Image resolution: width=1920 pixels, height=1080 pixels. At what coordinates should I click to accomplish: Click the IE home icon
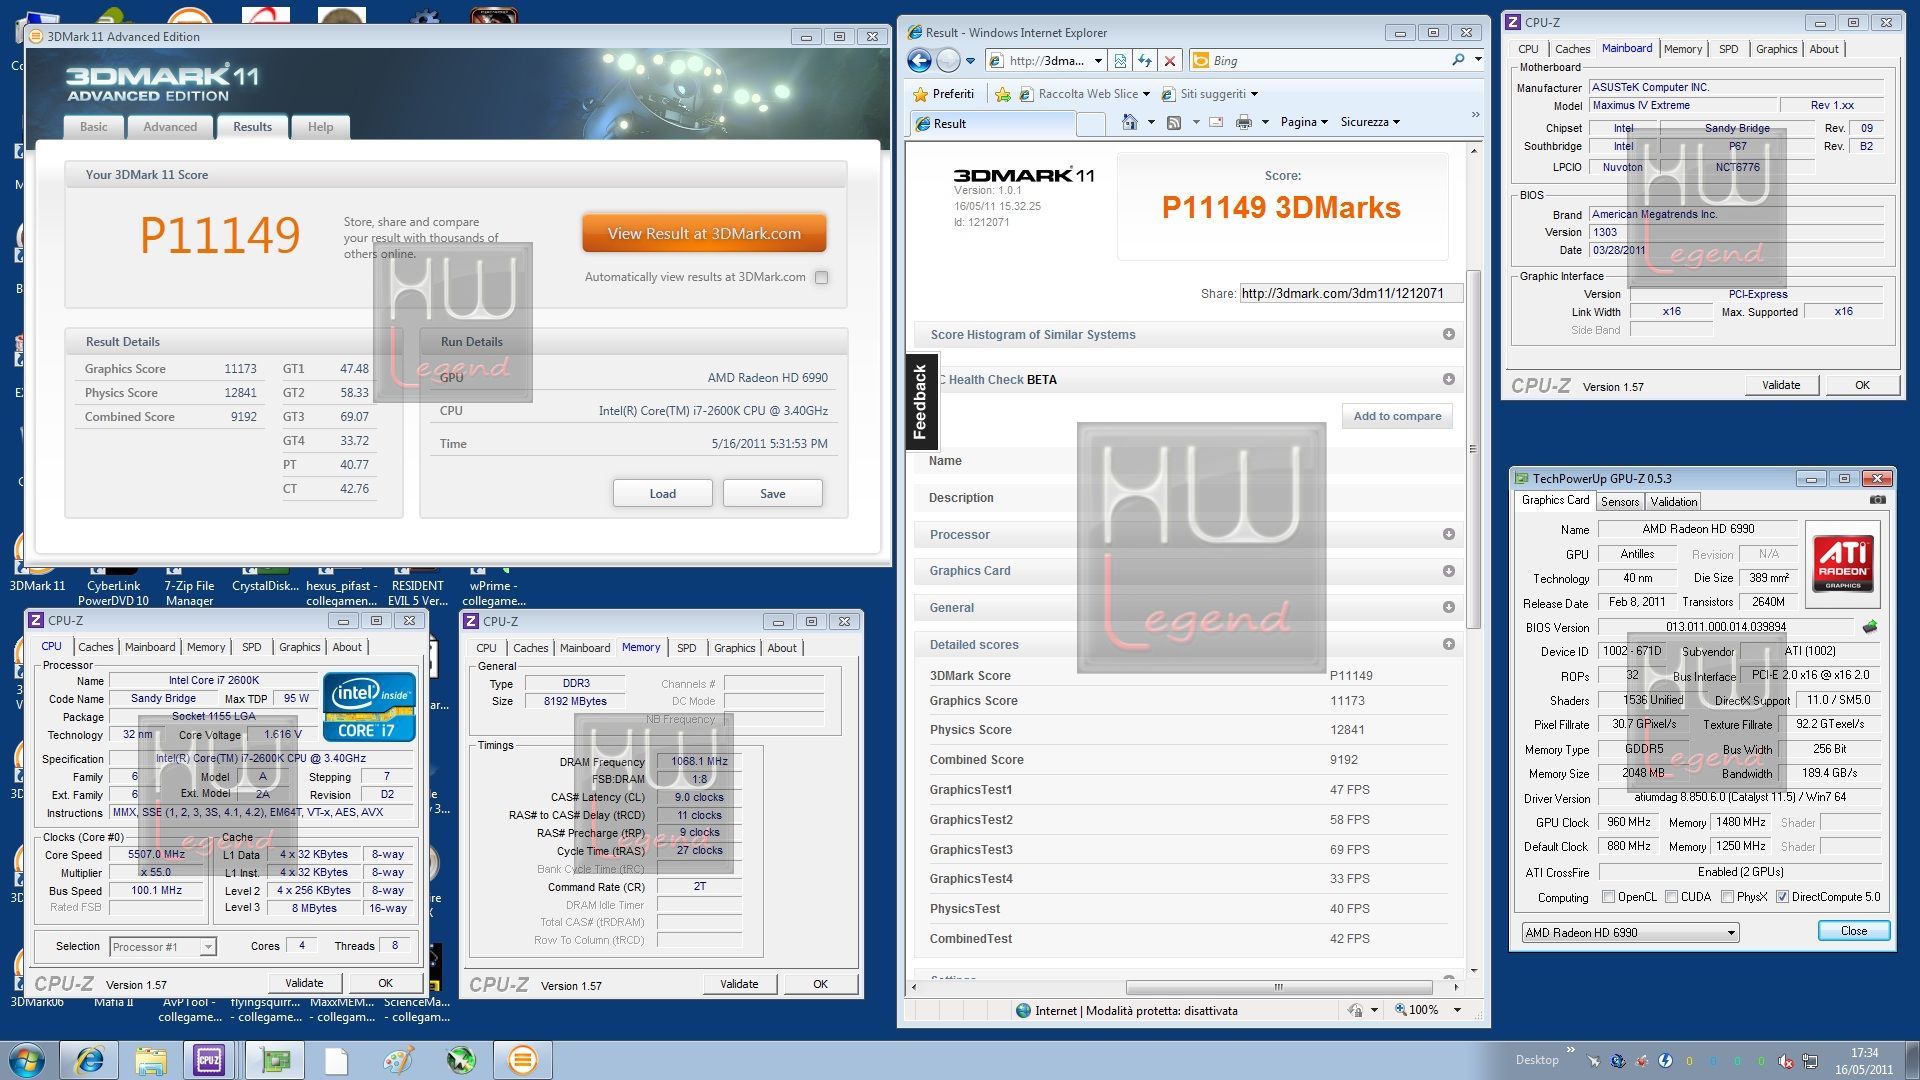click(1129, 123)
